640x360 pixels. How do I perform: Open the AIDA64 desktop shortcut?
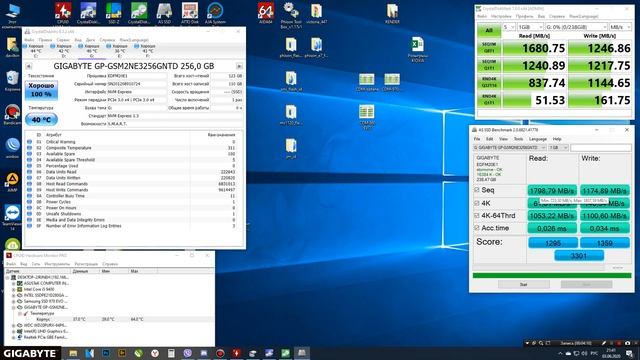[266, 12]
